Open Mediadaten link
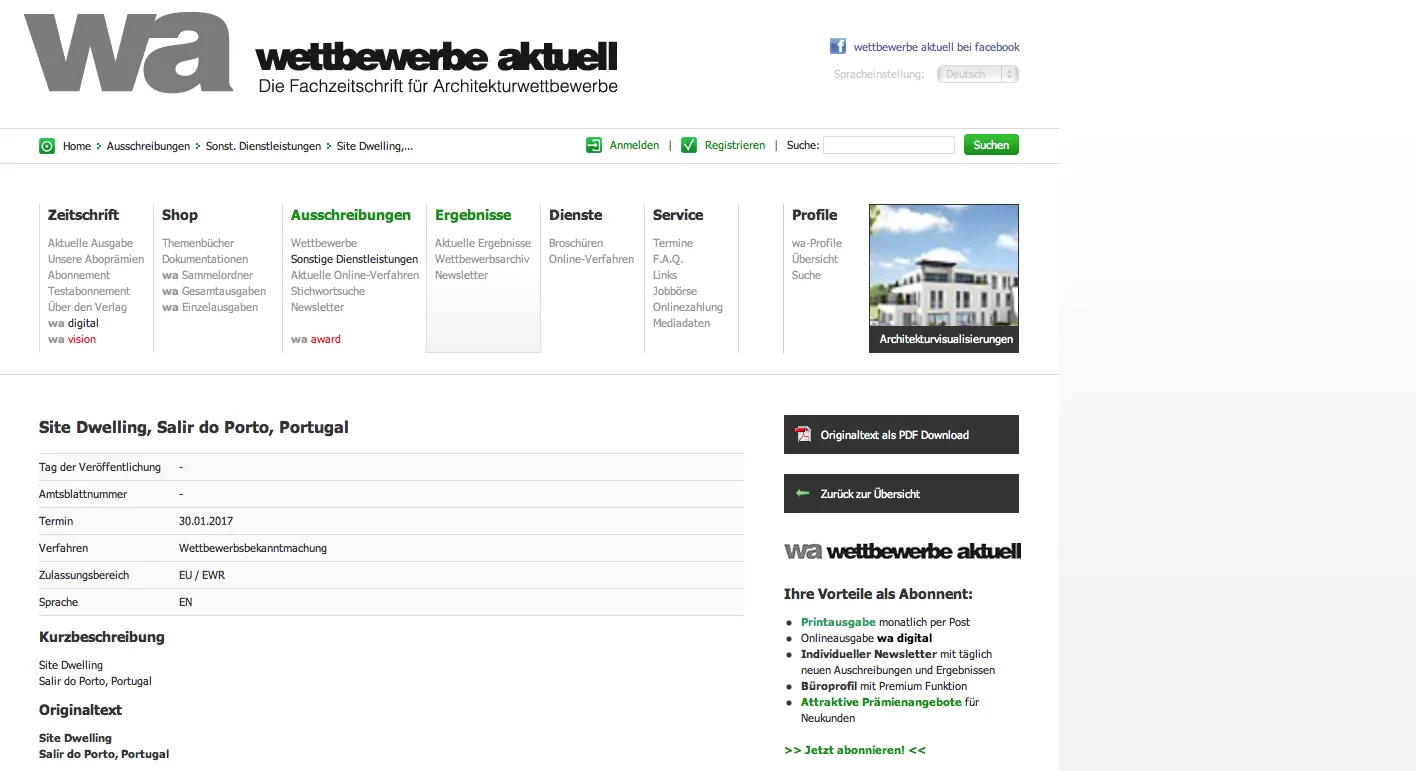Viewport: 1416px width, 771px height. [x=682, y=323]
